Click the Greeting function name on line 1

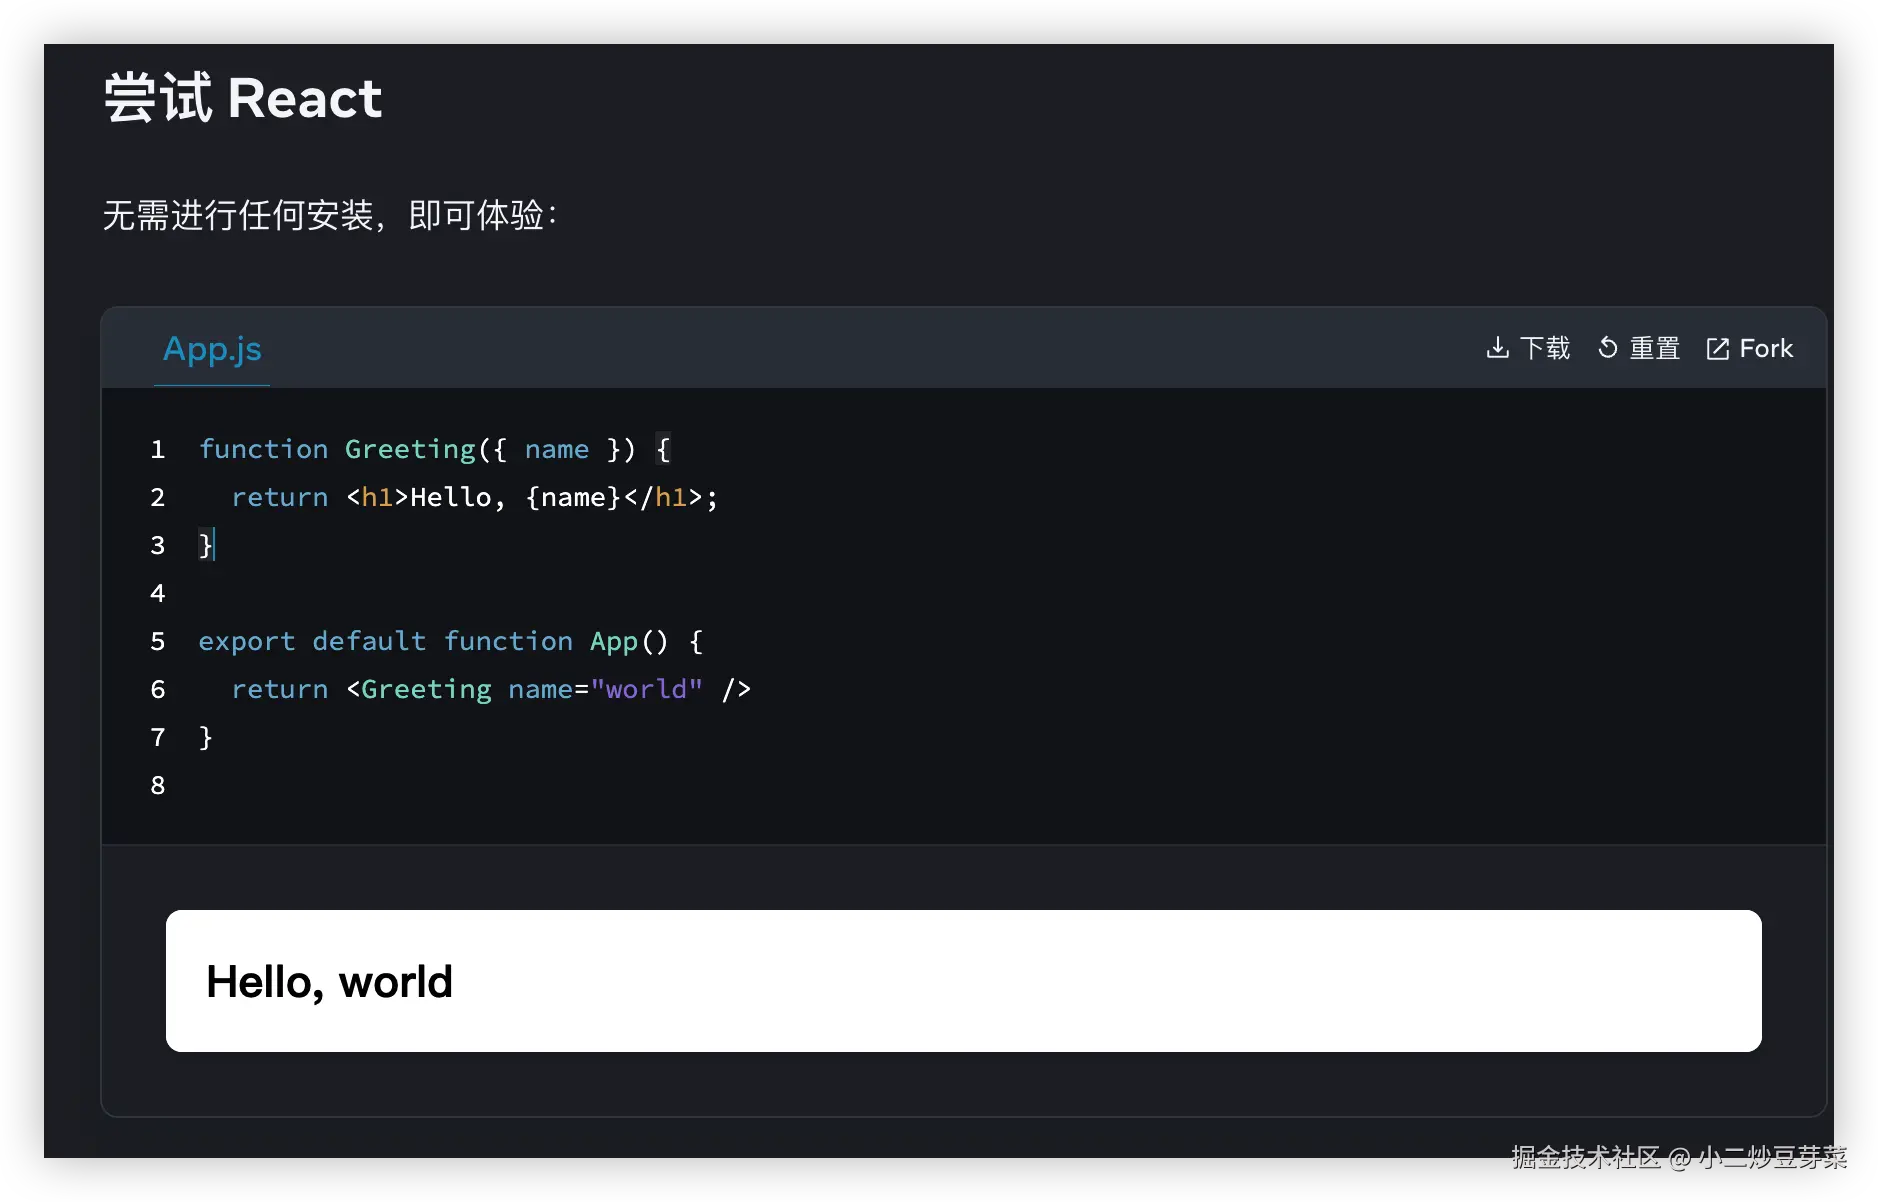click(410, 449)
